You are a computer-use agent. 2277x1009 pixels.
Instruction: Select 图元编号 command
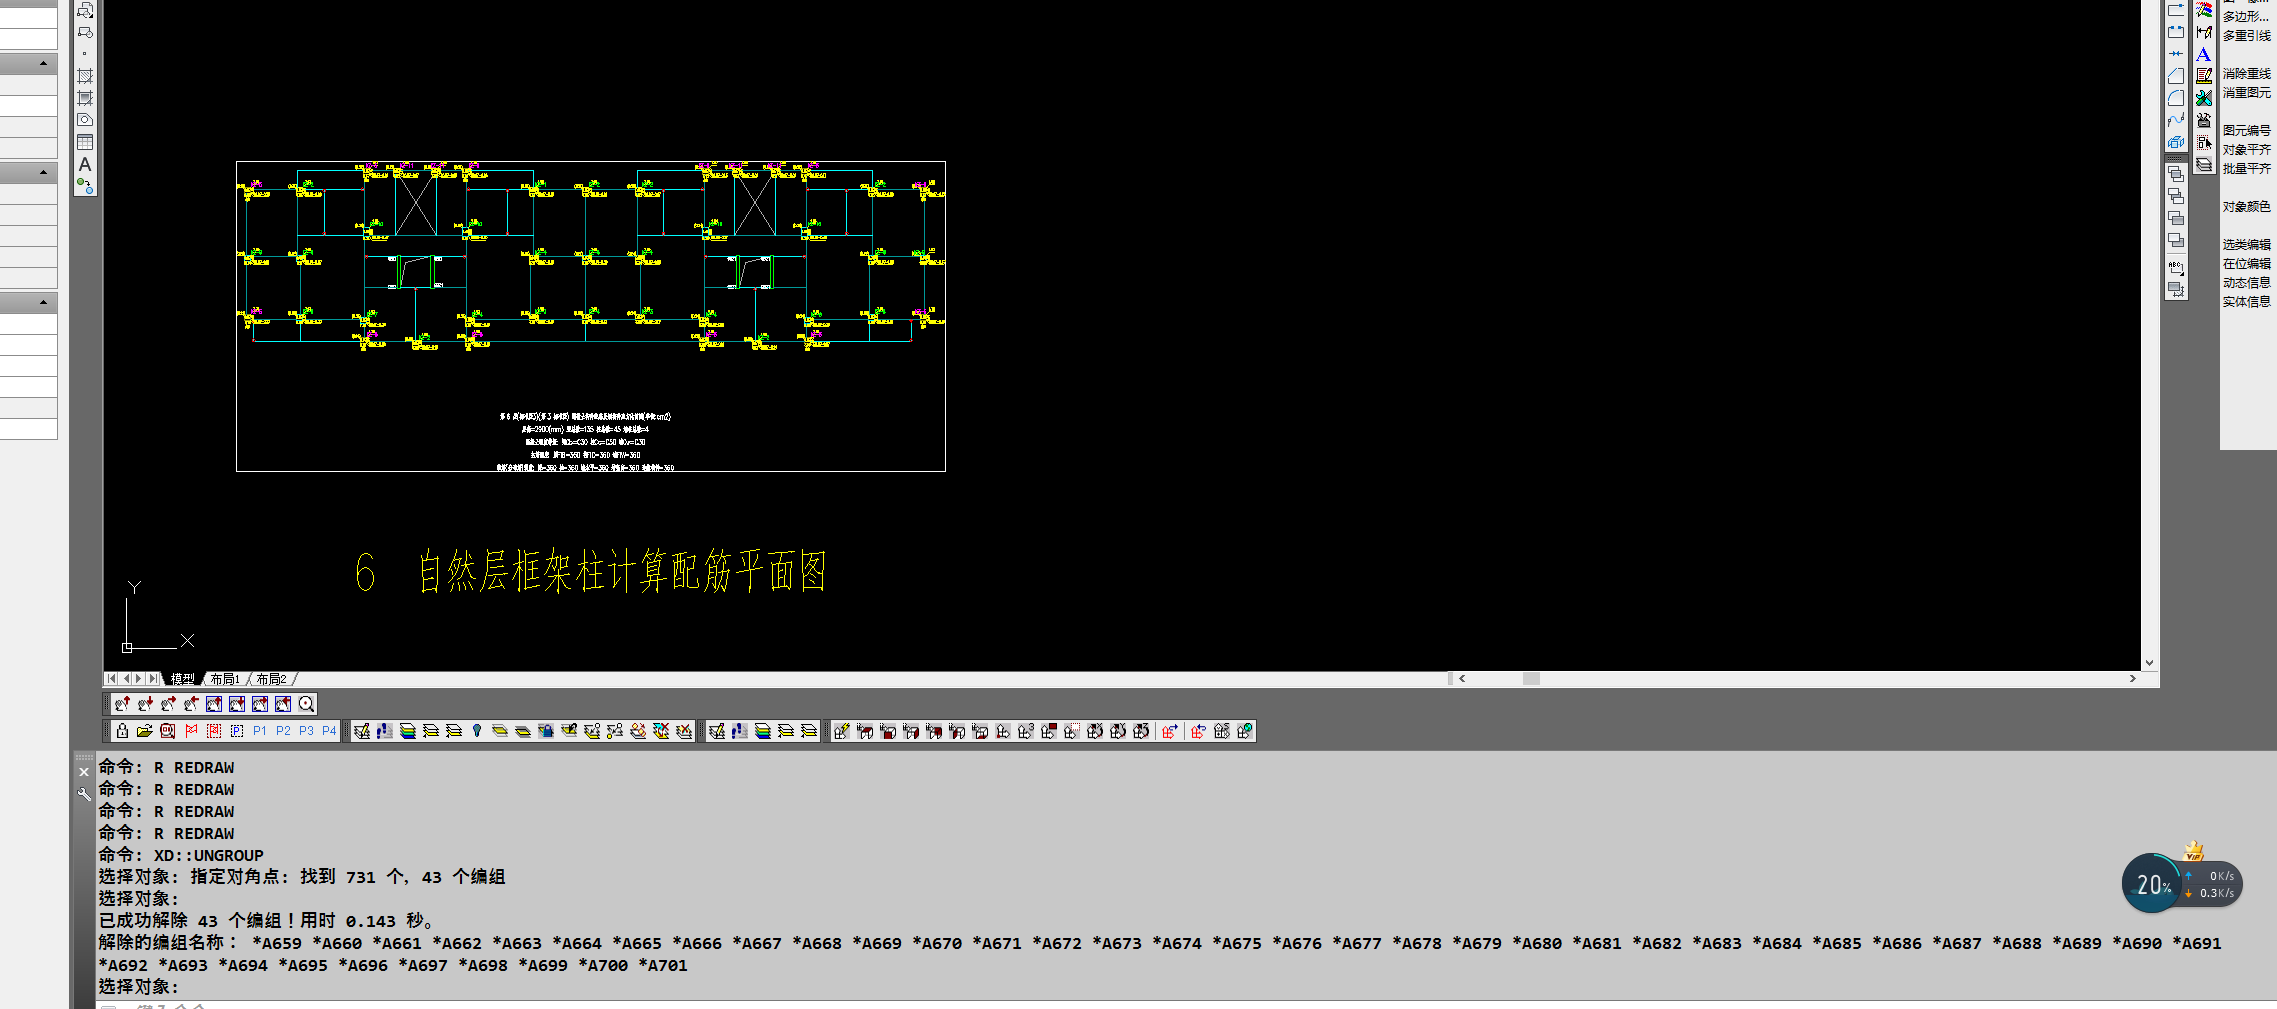coord(2246,130)
